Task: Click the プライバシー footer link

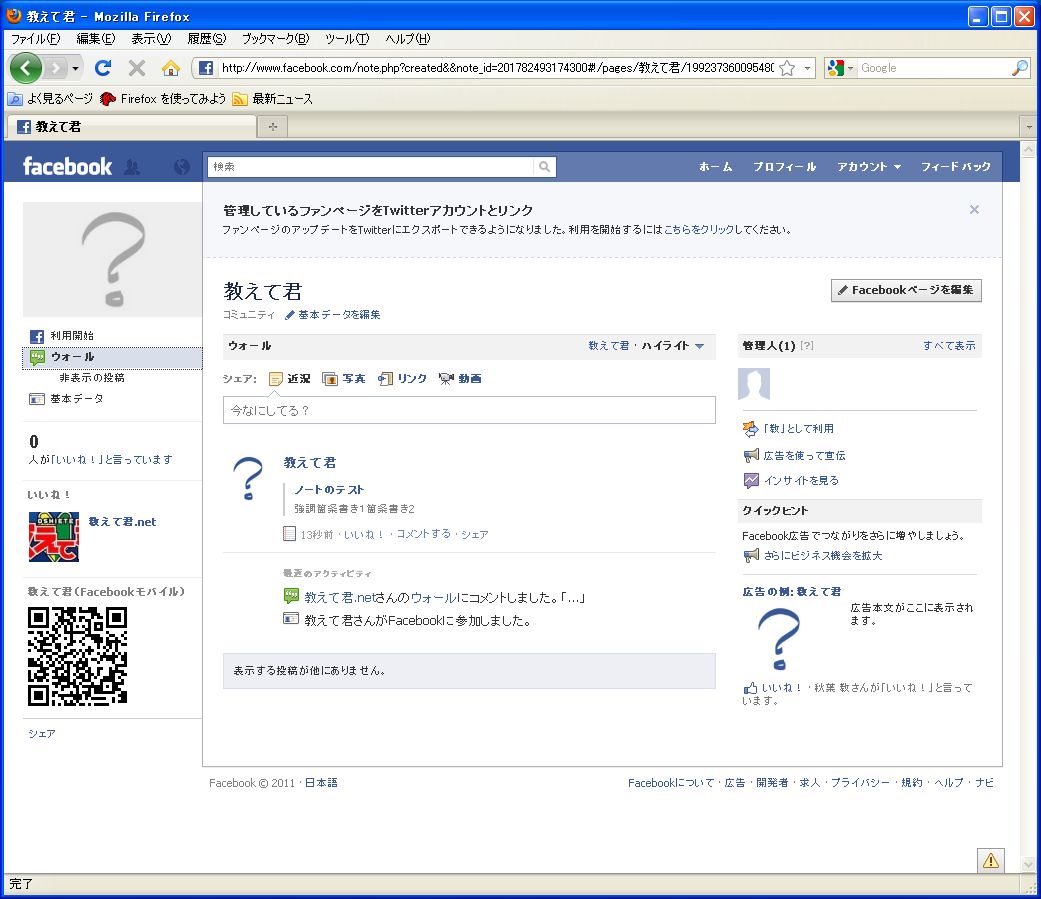Action: pos(860,783)
